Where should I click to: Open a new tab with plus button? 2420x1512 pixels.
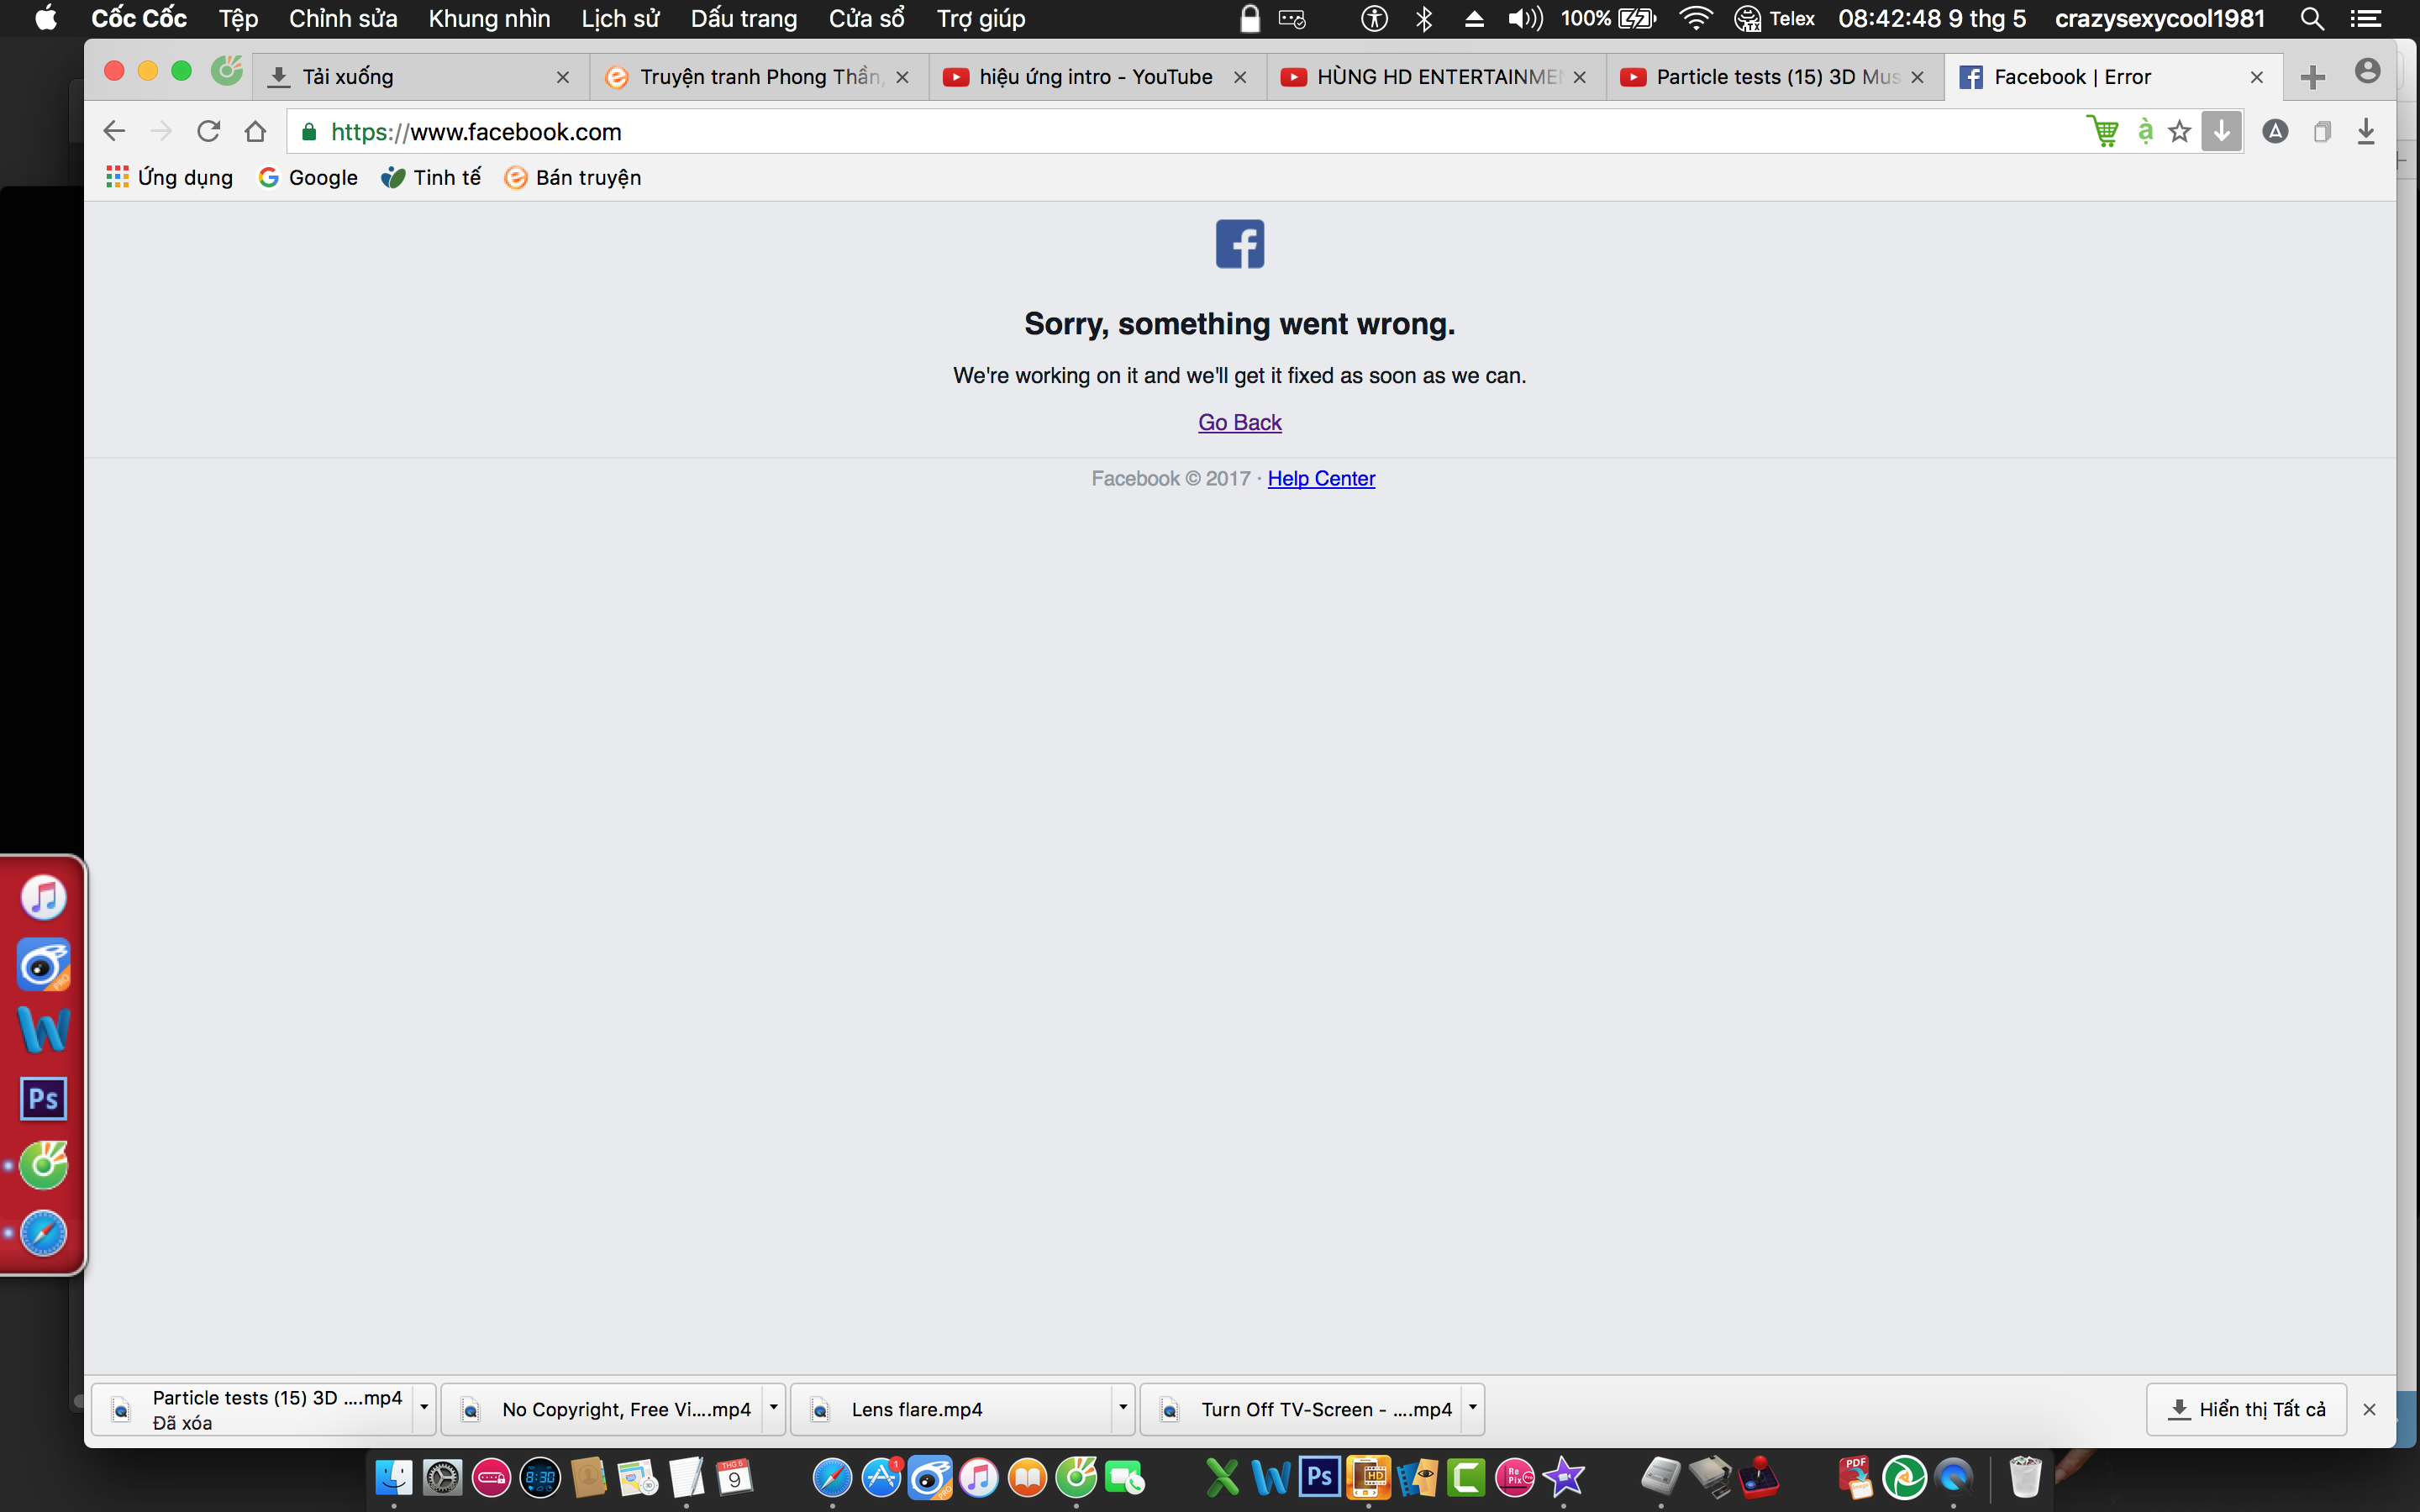[2312, 77]
